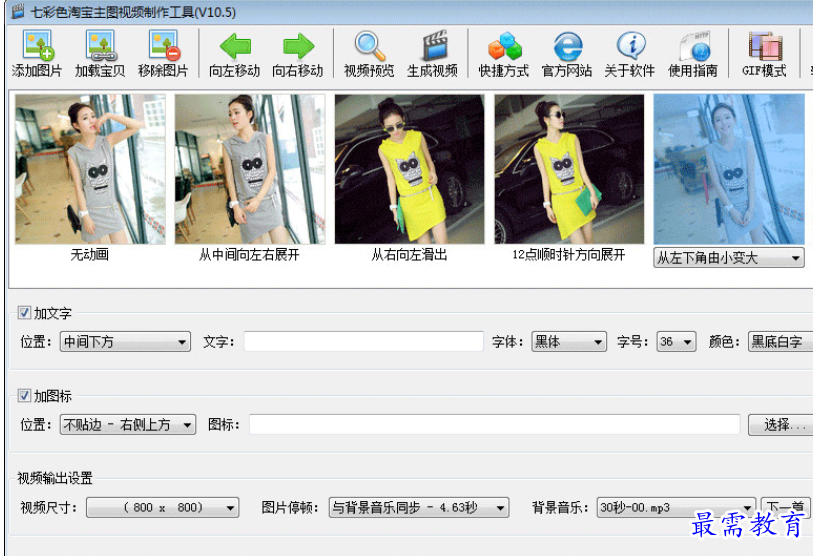This screenshot has width=813, height=556.
Task: Click the 视频输出设置 section label
Action: coord(55,478)
